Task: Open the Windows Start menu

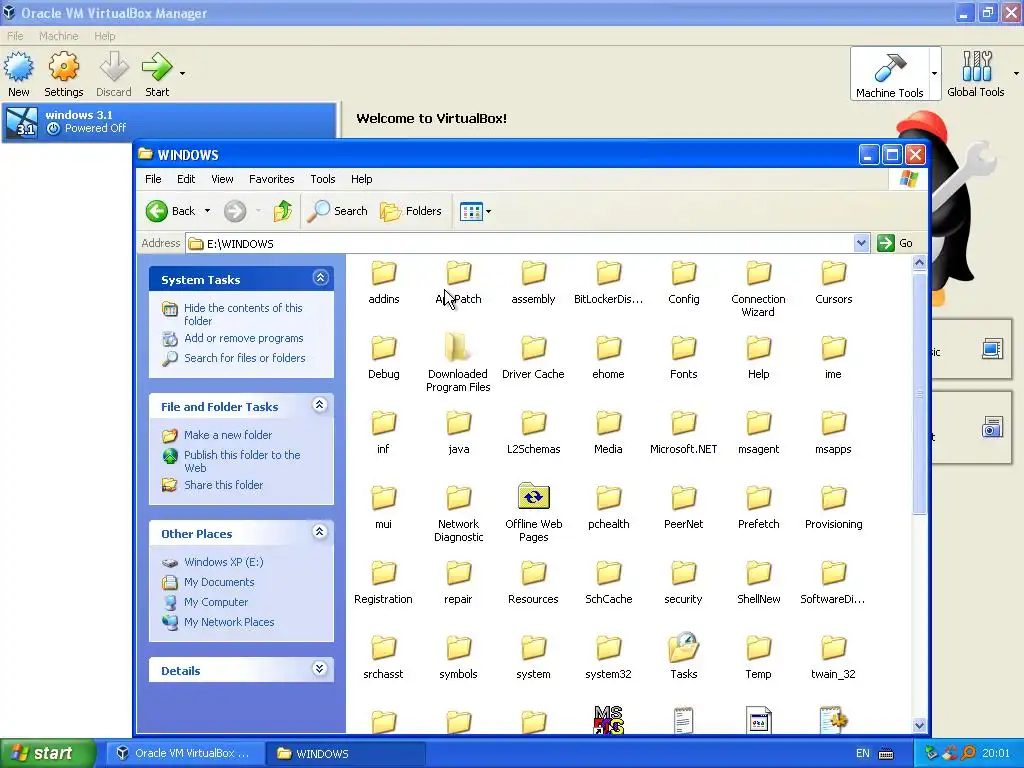Action: click(x=47, y=753)
